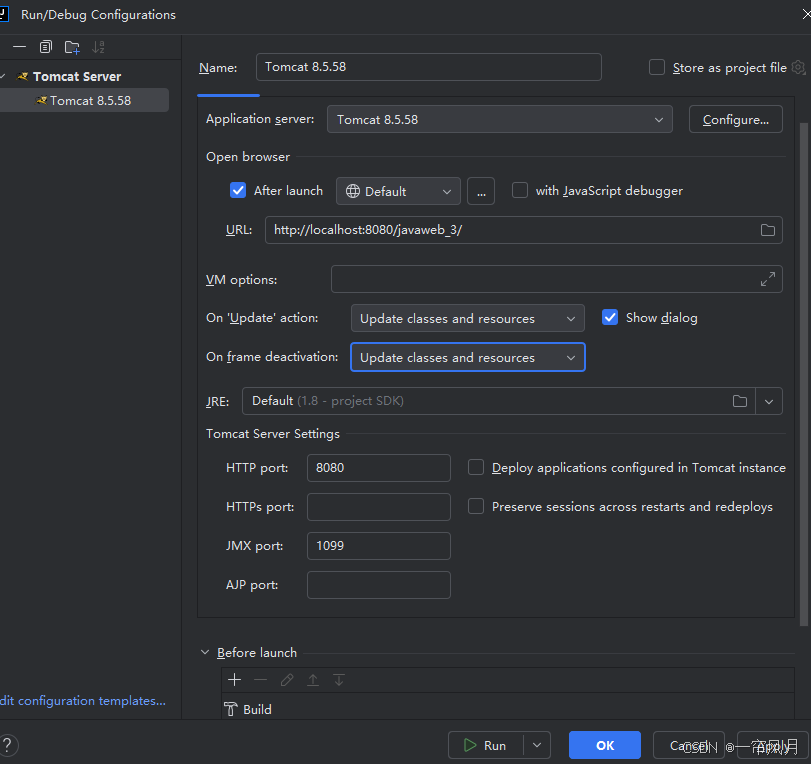Create new folder for configurations icon
The width and height of the screenshot is (811, 764).
72,47
